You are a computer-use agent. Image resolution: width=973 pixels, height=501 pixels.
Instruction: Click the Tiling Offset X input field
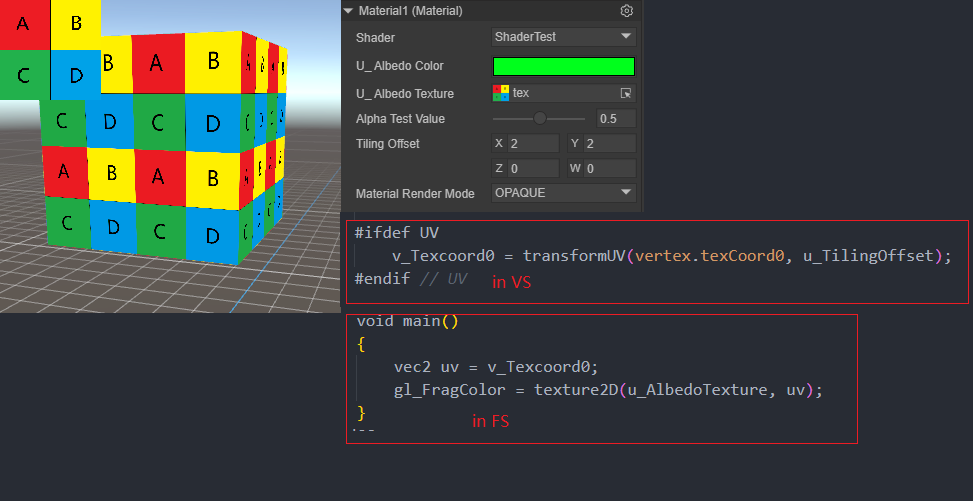coord(533,144)
